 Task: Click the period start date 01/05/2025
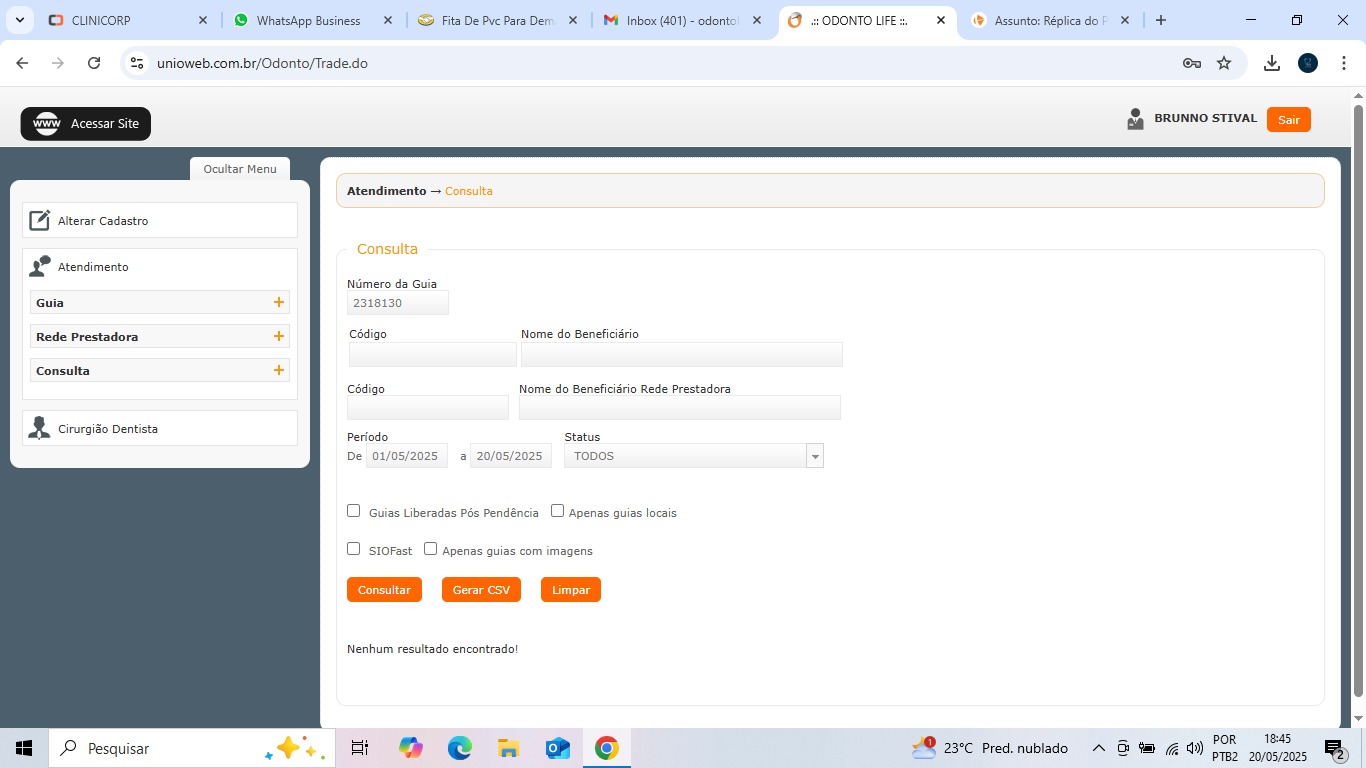[x=407, y=456]
